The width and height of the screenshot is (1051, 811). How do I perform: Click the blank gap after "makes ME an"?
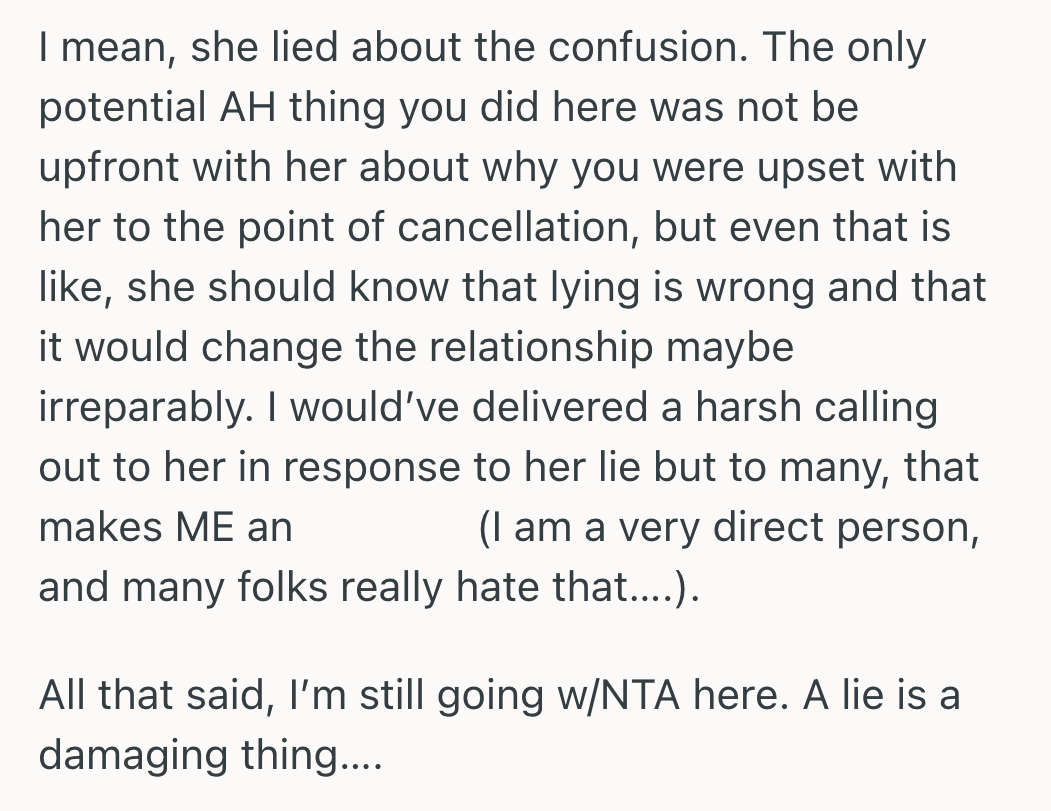(385, 527)
